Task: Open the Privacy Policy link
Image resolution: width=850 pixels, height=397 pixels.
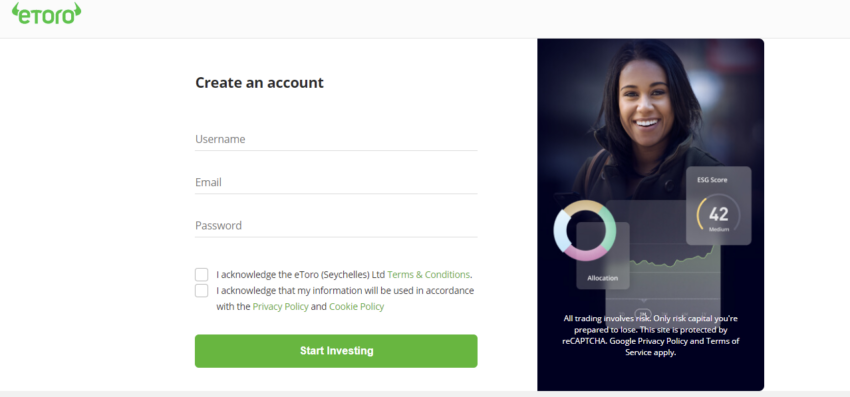Action: pos(280,306)
